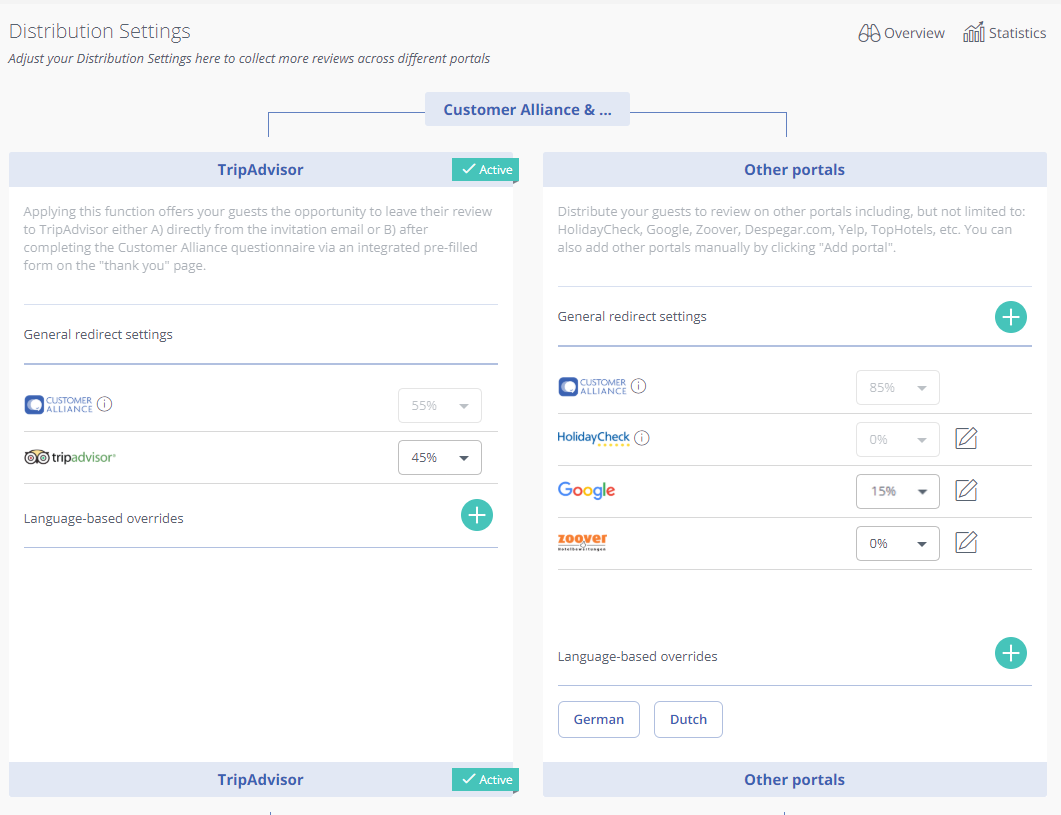1061x815 pixels.
Task: Click the Distribution Settings page title
Action: point(99,31)
